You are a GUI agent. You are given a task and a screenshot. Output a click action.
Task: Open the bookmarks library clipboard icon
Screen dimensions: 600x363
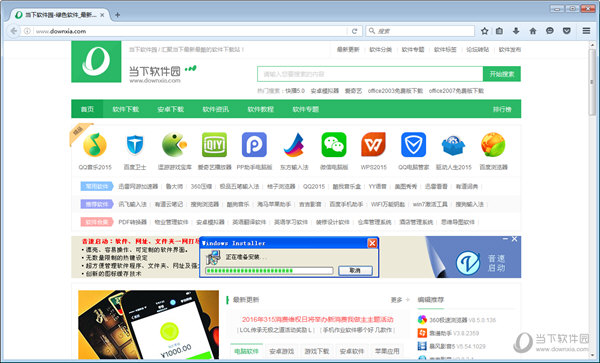click(499, 31)
